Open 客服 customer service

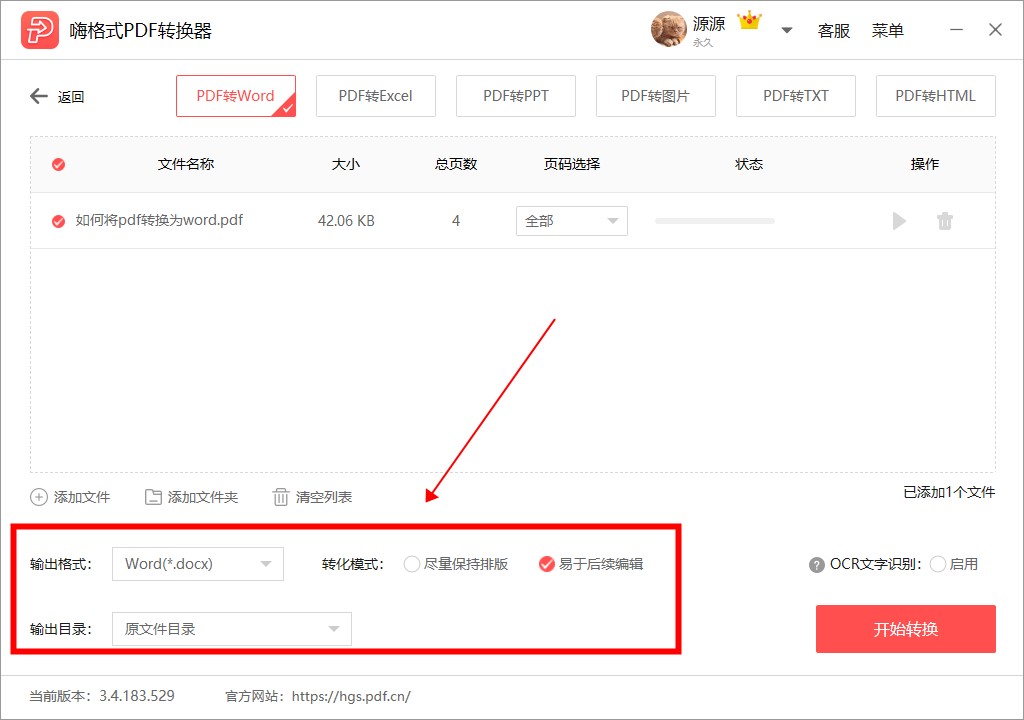click(x=833, y=31)
